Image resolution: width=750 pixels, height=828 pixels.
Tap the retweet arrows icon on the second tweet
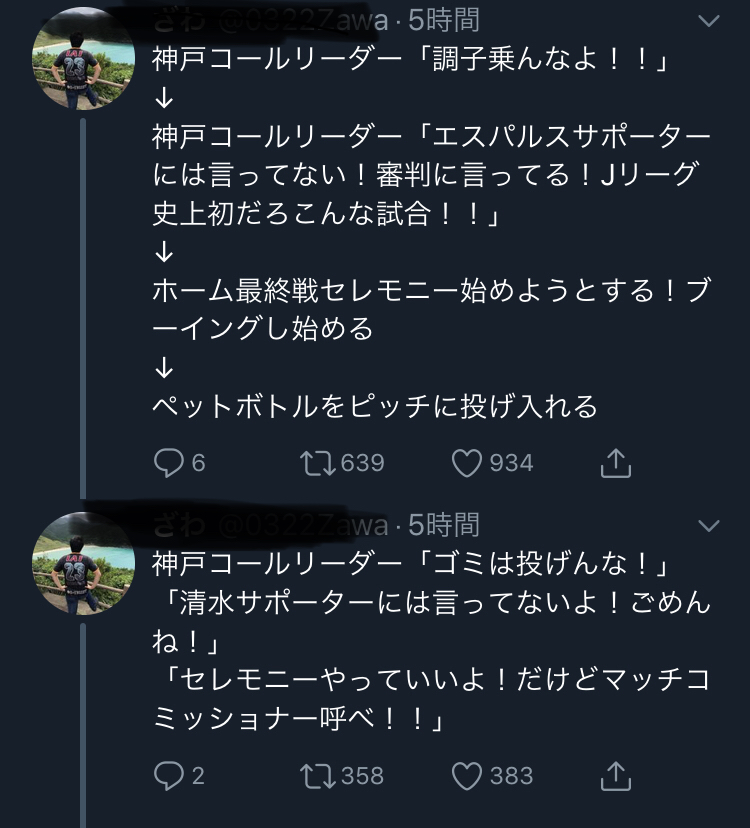tap(318, 775)
